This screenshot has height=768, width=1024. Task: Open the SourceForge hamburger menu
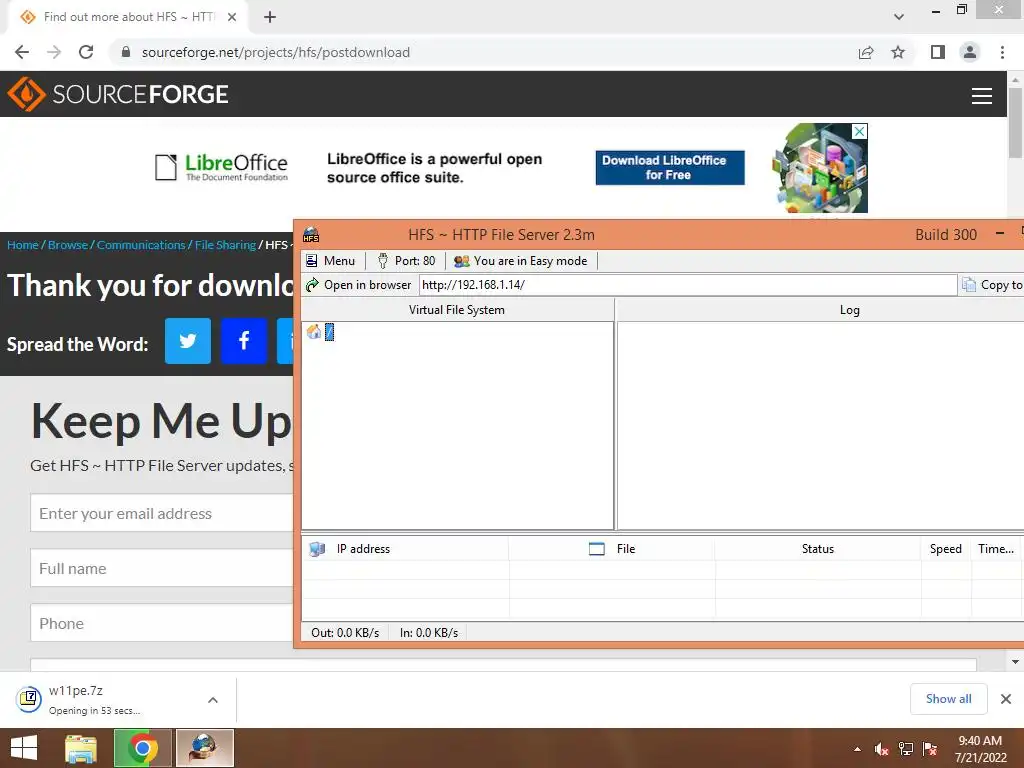982,95
